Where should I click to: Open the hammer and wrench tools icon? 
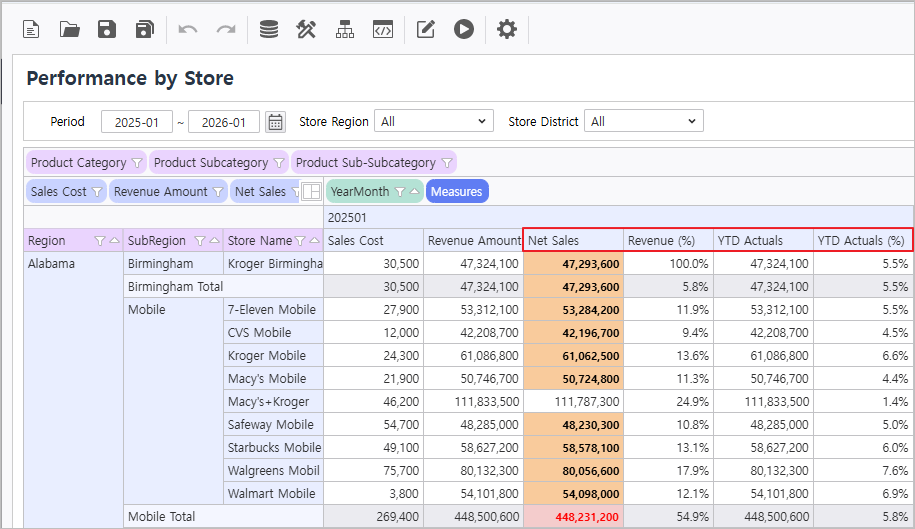[x=306, y=30]
